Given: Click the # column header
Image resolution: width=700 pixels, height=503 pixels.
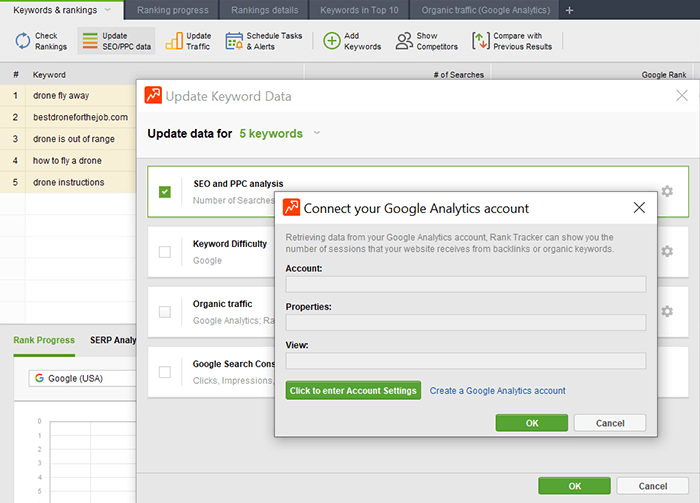Looking at the screenshot, I should pyautogui.click(x=16, y=75).
